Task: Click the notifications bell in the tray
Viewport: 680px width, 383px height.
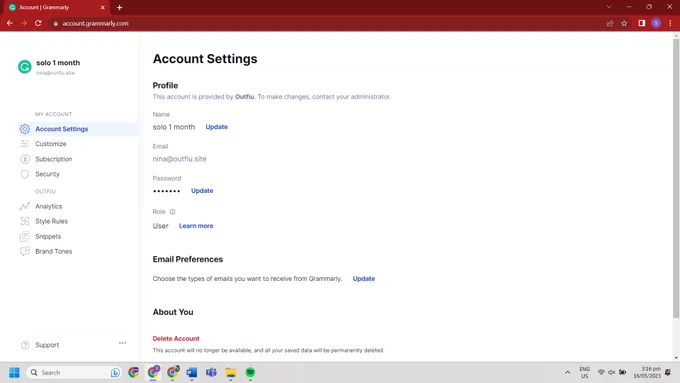Action: [x=668, y=372]
